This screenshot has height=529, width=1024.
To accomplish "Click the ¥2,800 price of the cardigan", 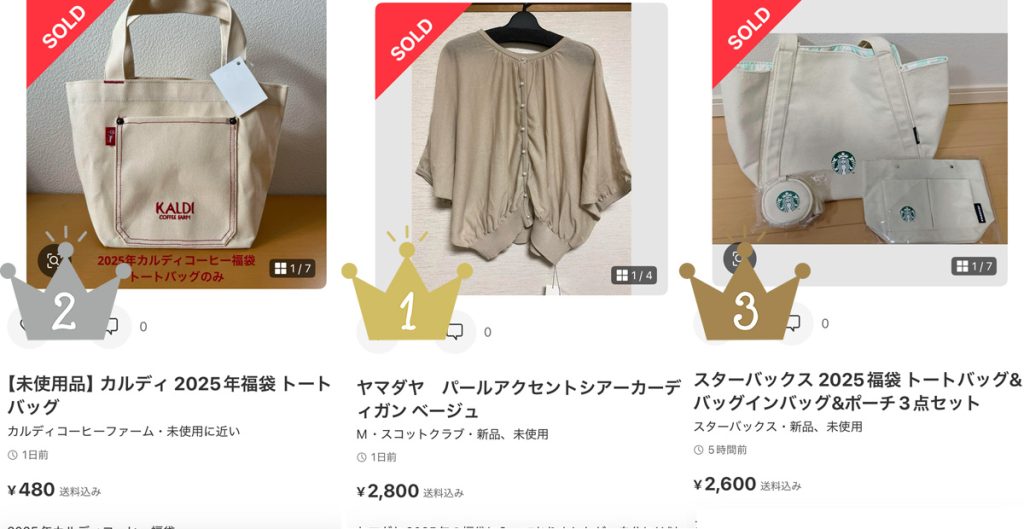I will coord(388,491).
